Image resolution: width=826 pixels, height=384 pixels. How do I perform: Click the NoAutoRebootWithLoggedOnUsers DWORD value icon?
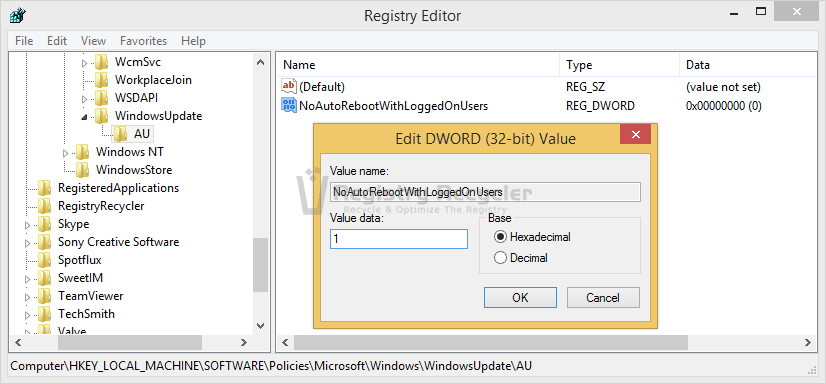tap(289, 105)
